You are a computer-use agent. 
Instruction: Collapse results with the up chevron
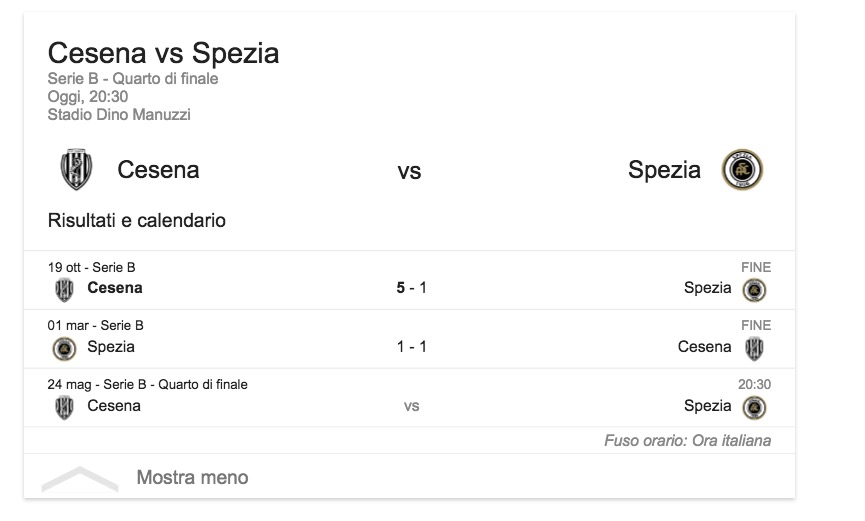coord(79,478)
